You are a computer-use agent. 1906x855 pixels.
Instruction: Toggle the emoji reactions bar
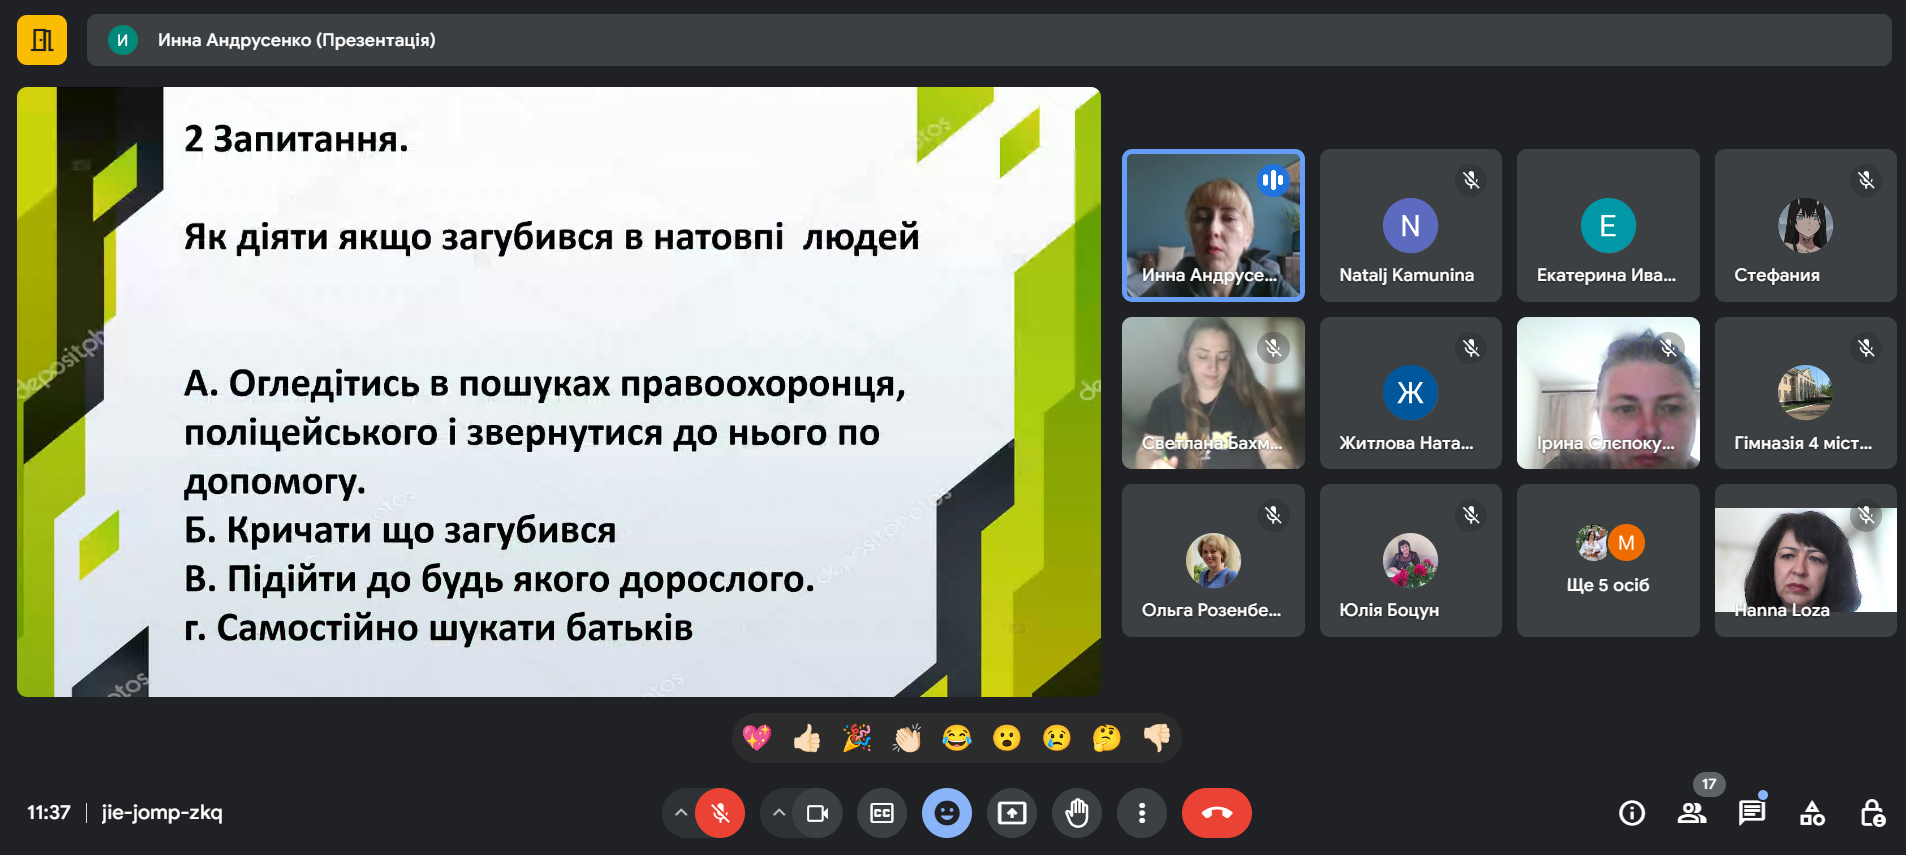pyautogui.click(x=946, y=813)
